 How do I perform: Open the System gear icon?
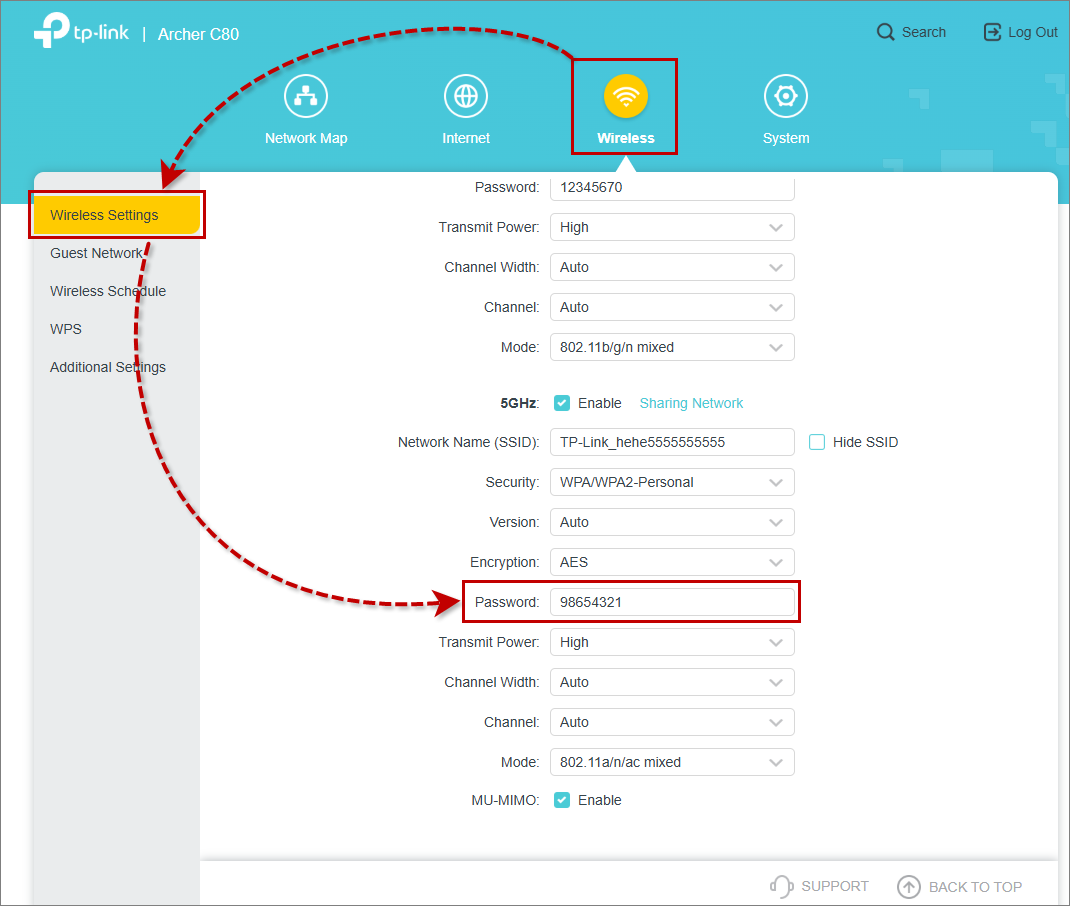pyautogui.click(x=785, y=96)
